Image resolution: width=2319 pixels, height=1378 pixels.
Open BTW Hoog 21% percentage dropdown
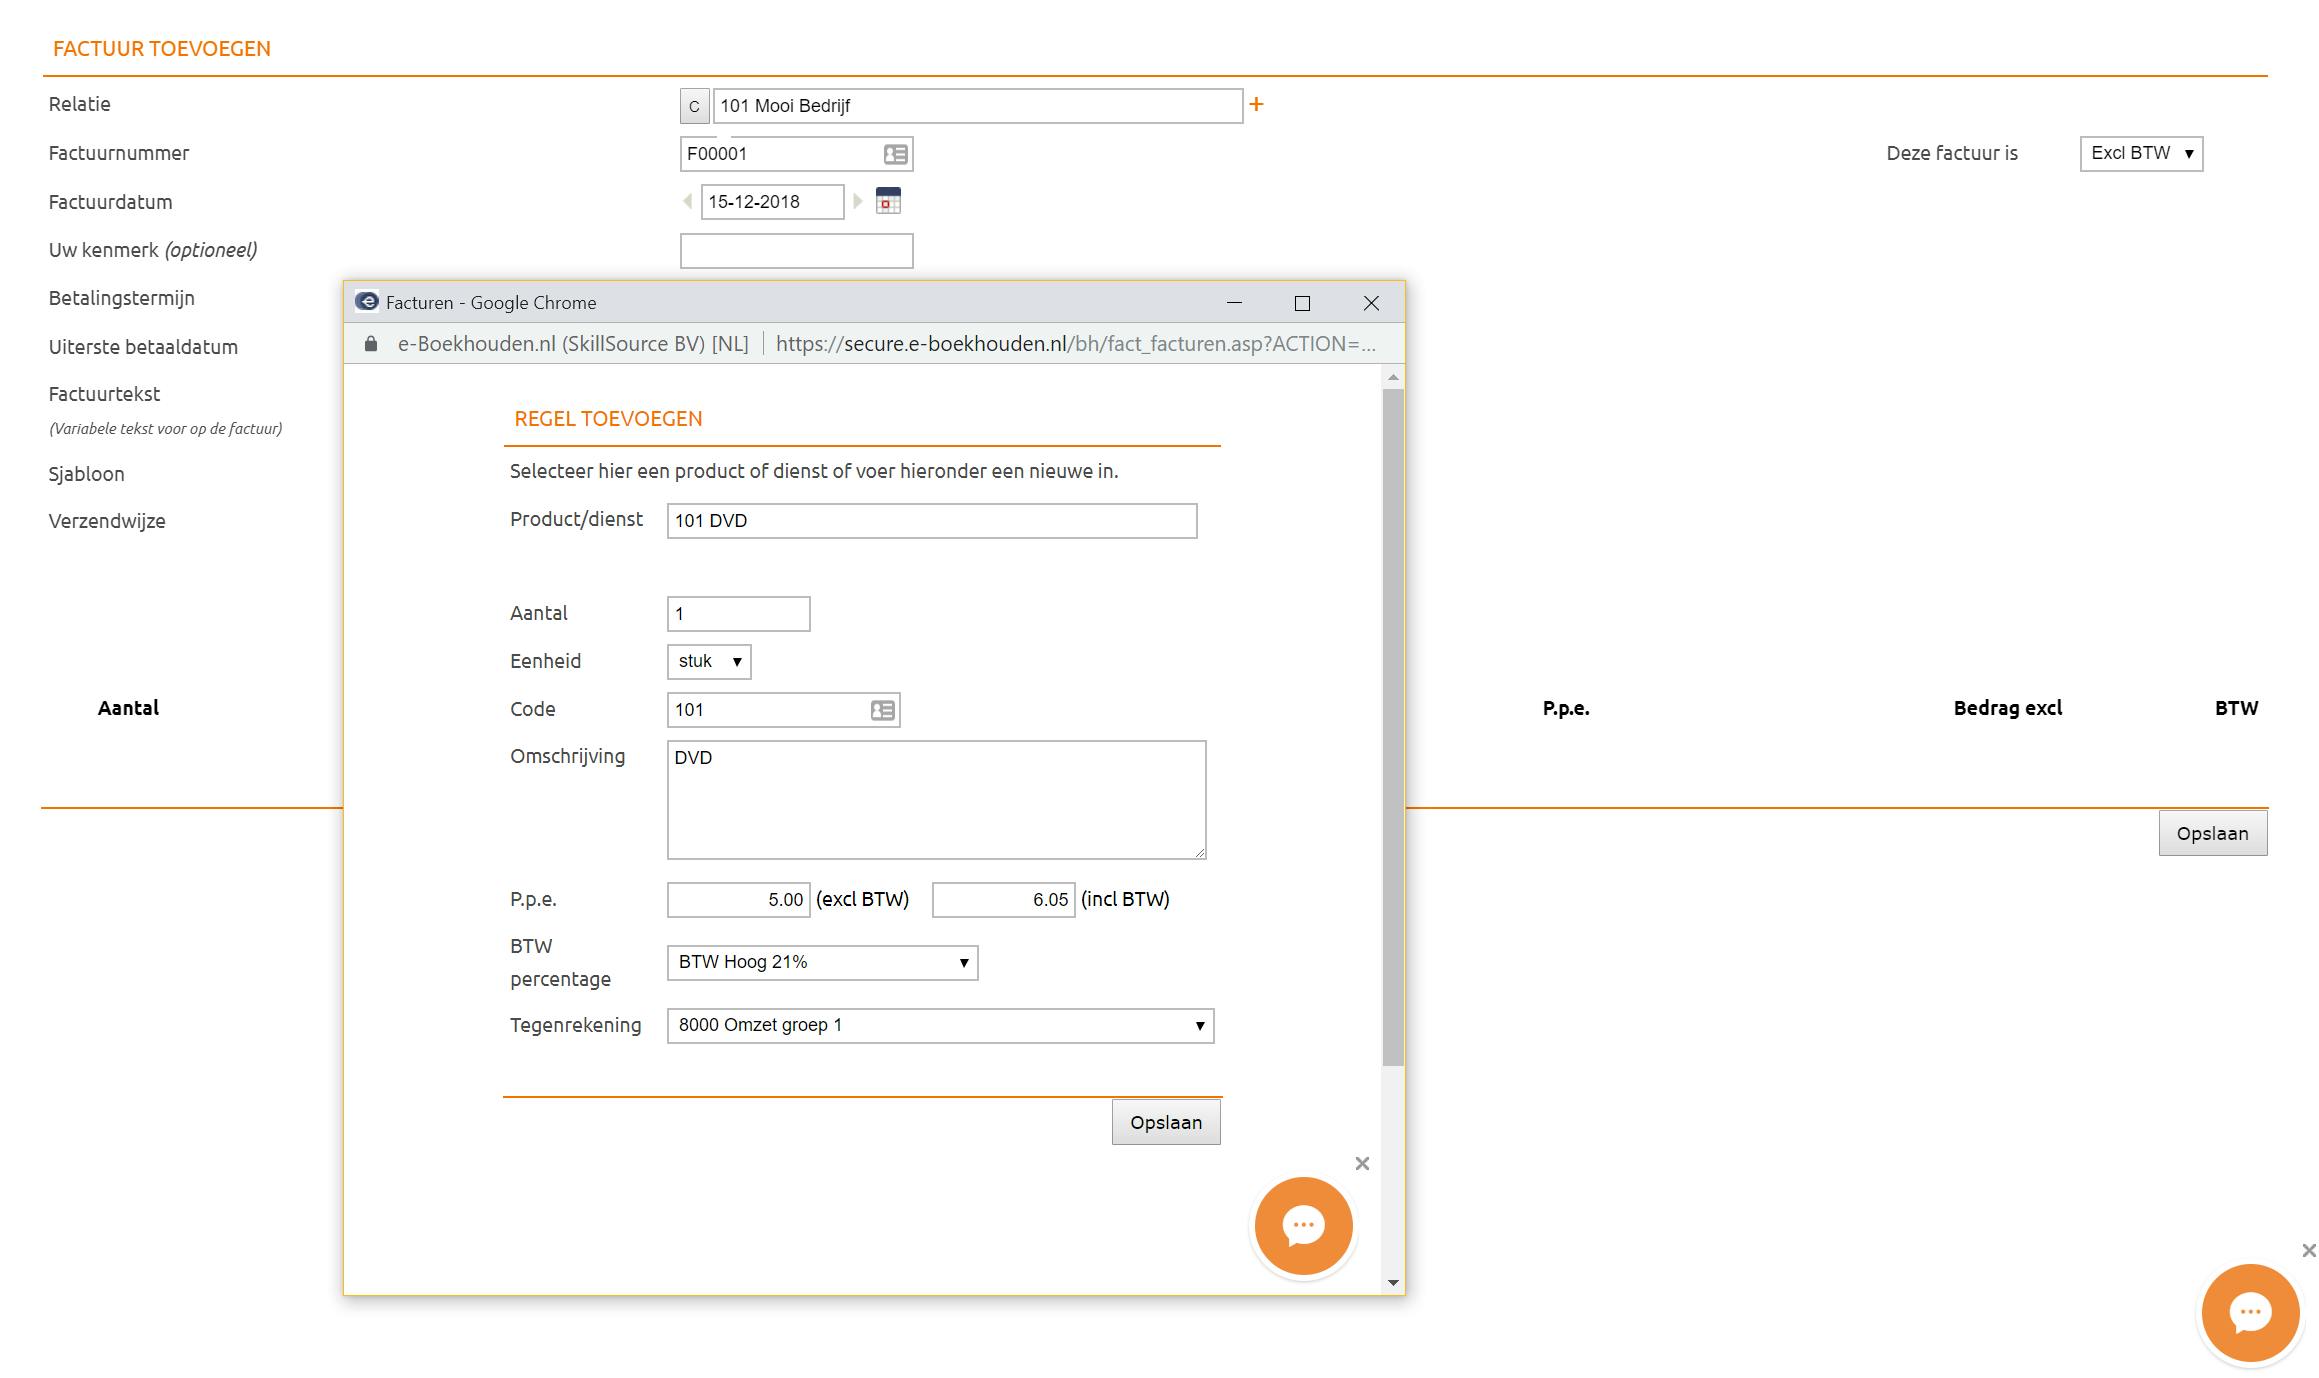point(822,963)
